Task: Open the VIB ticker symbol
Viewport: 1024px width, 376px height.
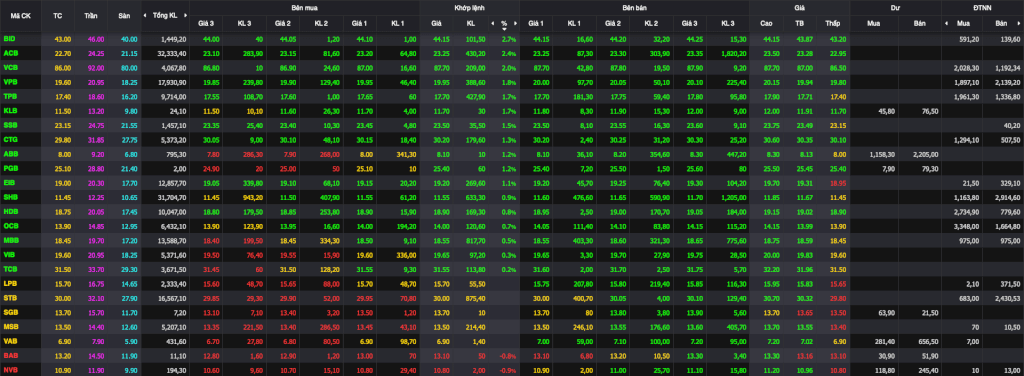Action: (x=9, y=255)
